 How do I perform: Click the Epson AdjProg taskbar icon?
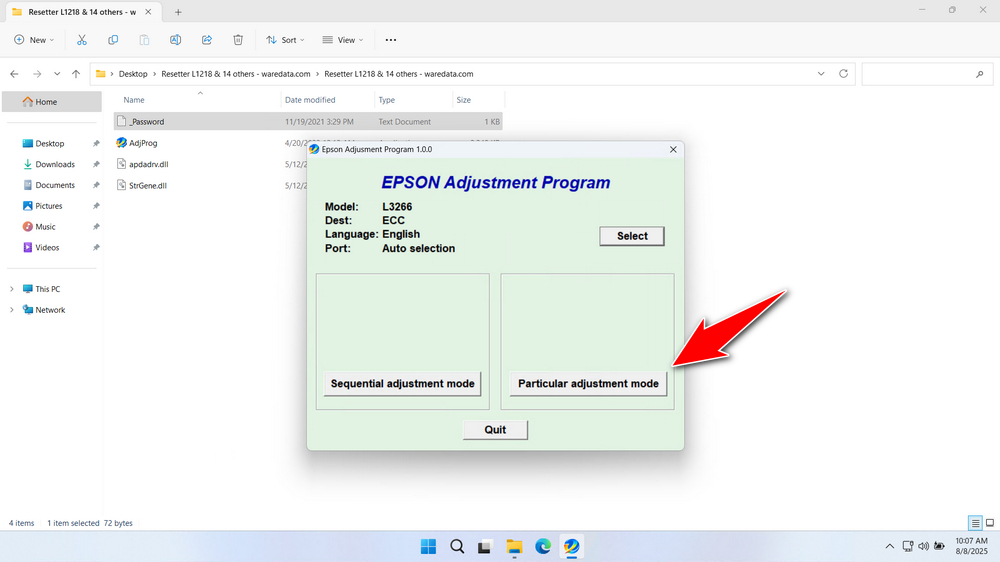[571, 547]
